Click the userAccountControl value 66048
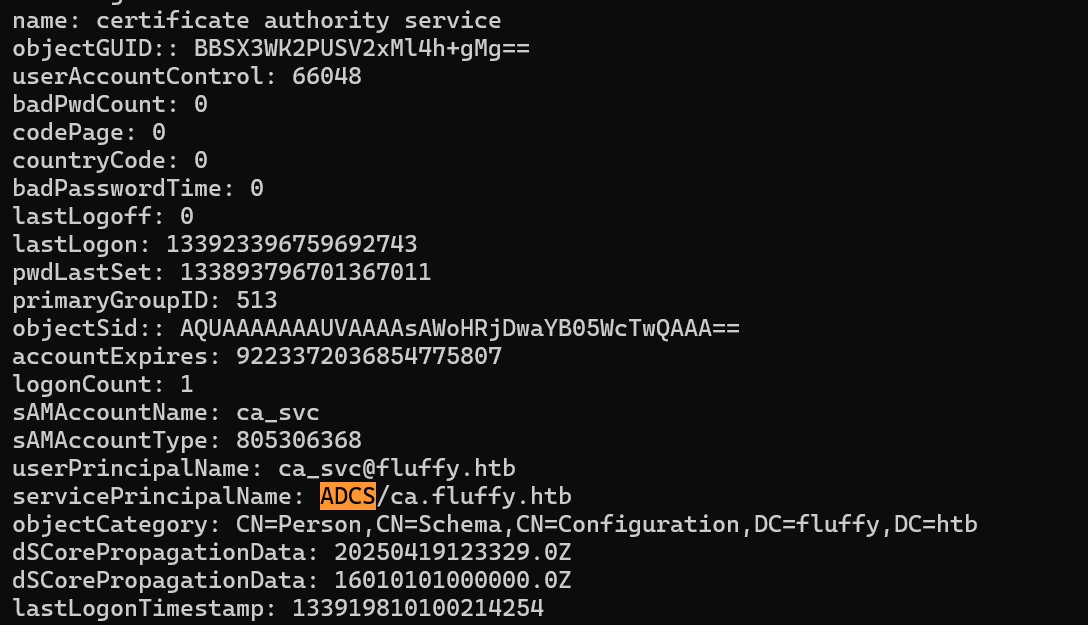This screenshot has width=1088, height=625. (327, 76)
